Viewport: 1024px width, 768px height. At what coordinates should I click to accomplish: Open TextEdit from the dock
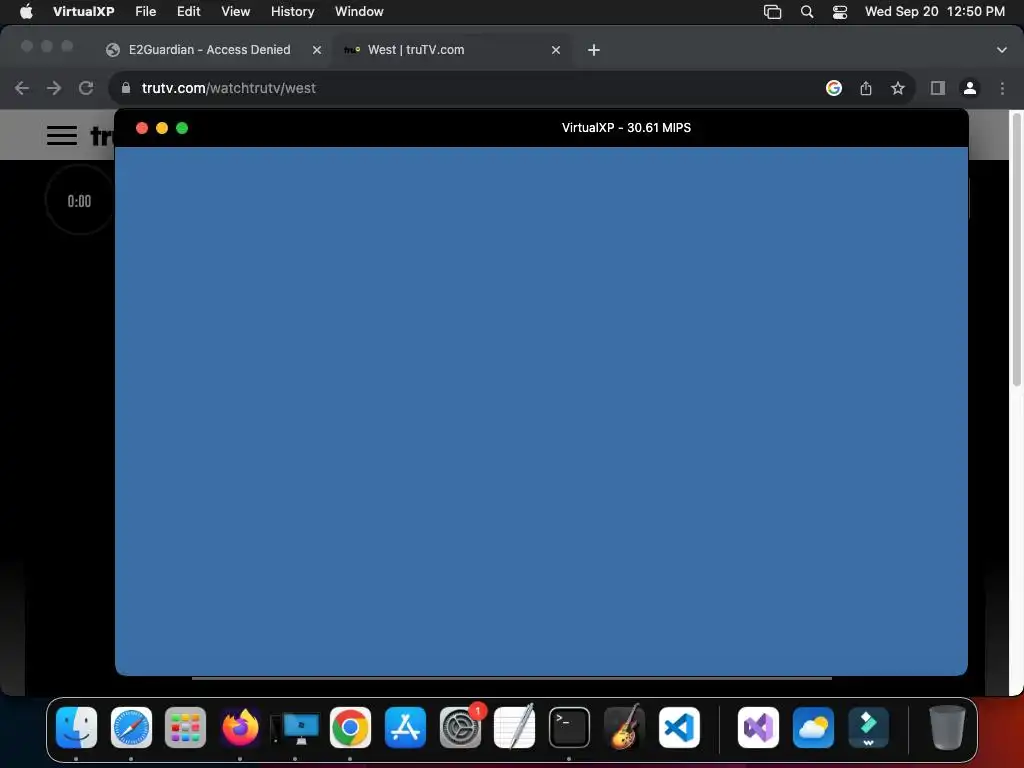(x=515, y=727)
